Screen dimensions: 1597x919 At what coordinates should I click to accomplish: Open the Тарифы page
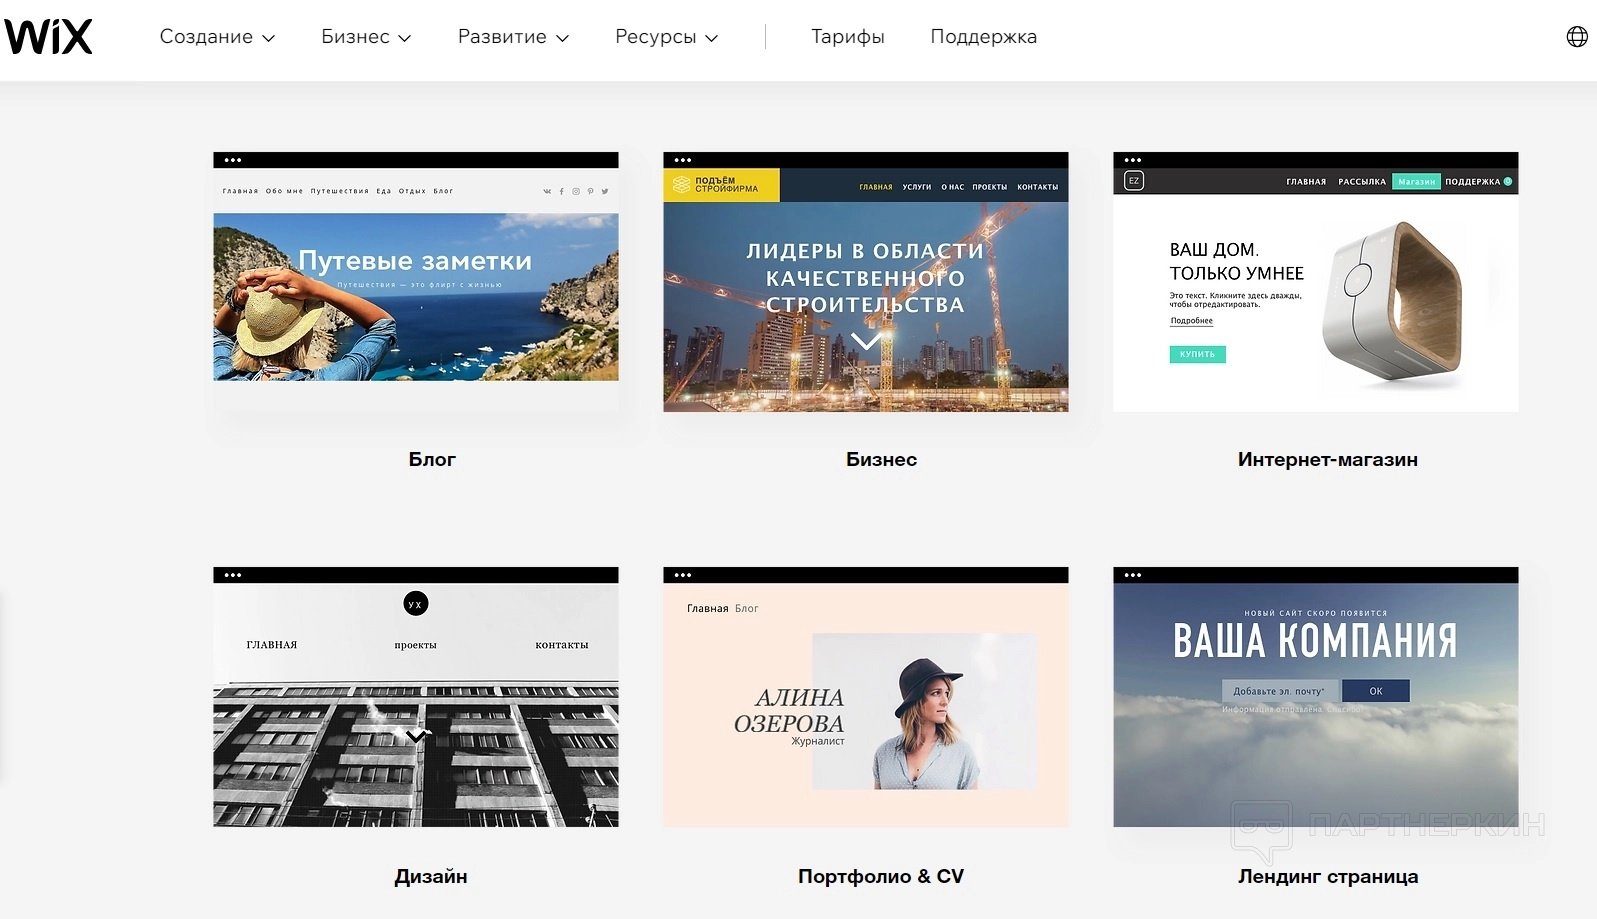pyautogui.click(x=848, y=37)
